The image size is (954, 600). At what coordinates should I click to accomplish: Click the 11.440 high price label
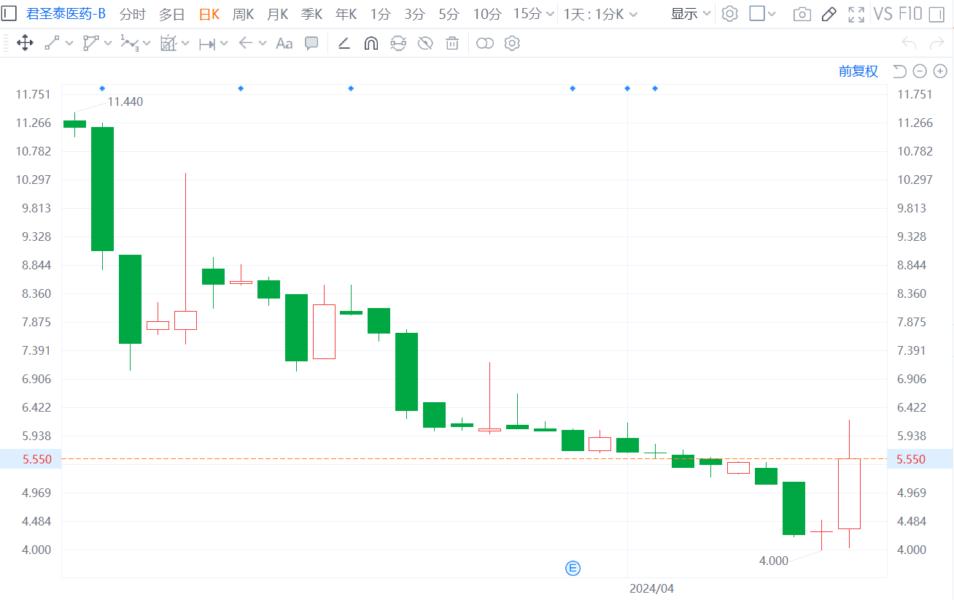[125, 102]
